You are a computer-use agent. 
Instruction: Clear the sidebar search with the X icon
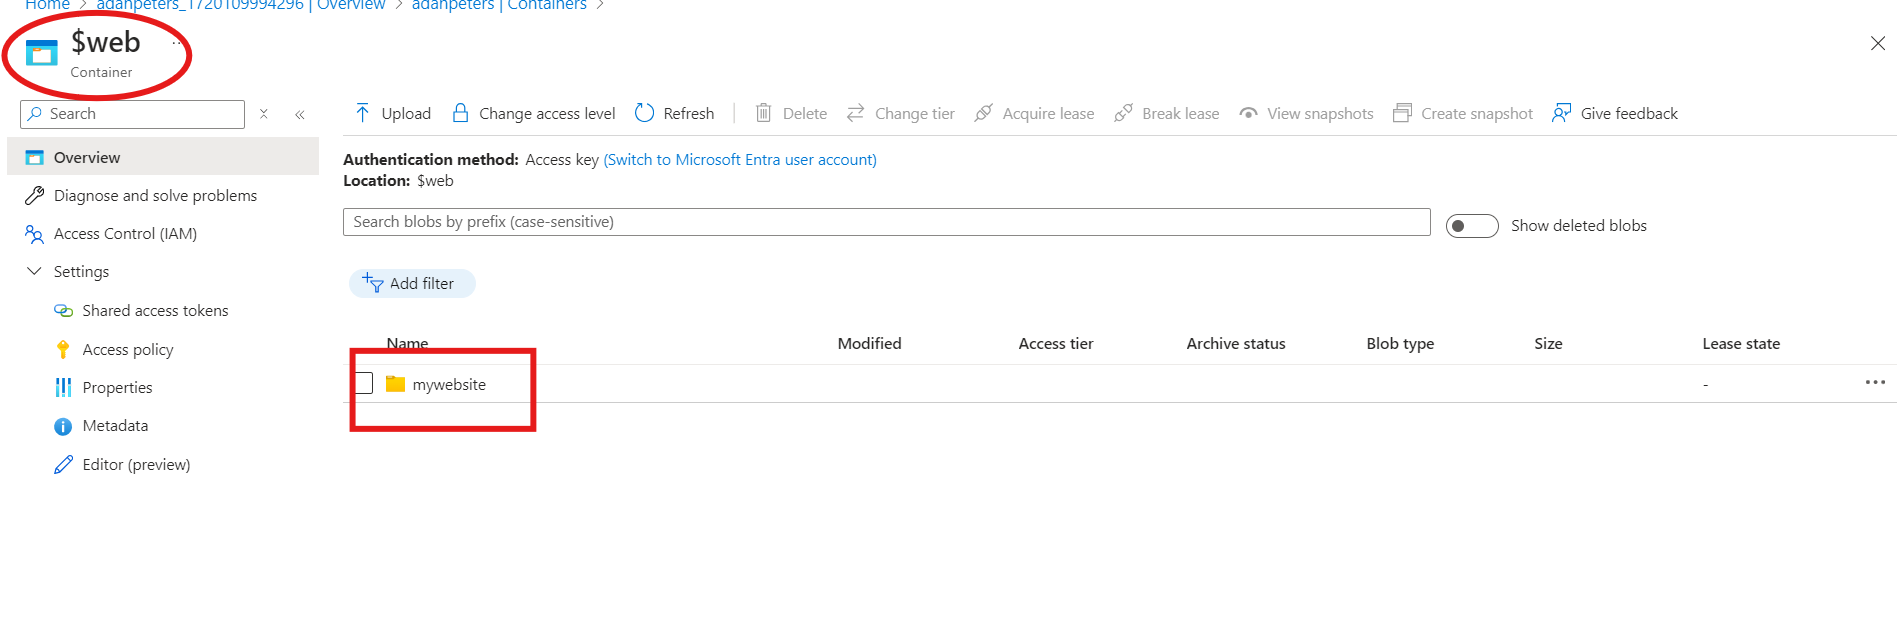point(264,114)
